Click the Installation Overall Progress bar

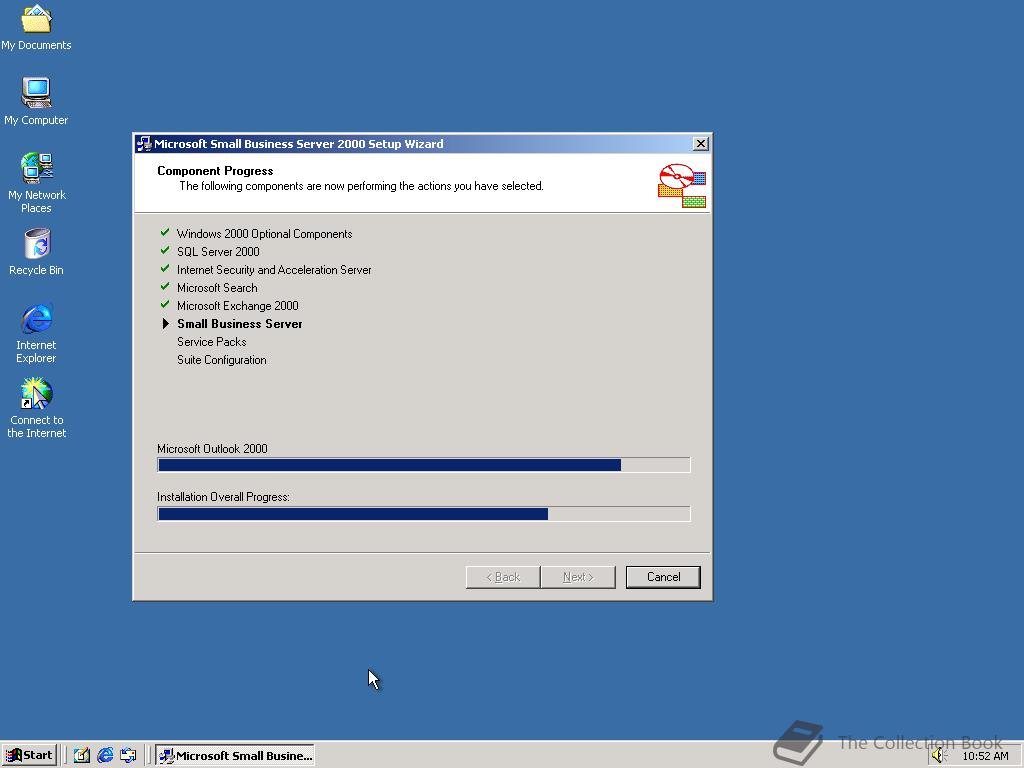pos(423,514)
